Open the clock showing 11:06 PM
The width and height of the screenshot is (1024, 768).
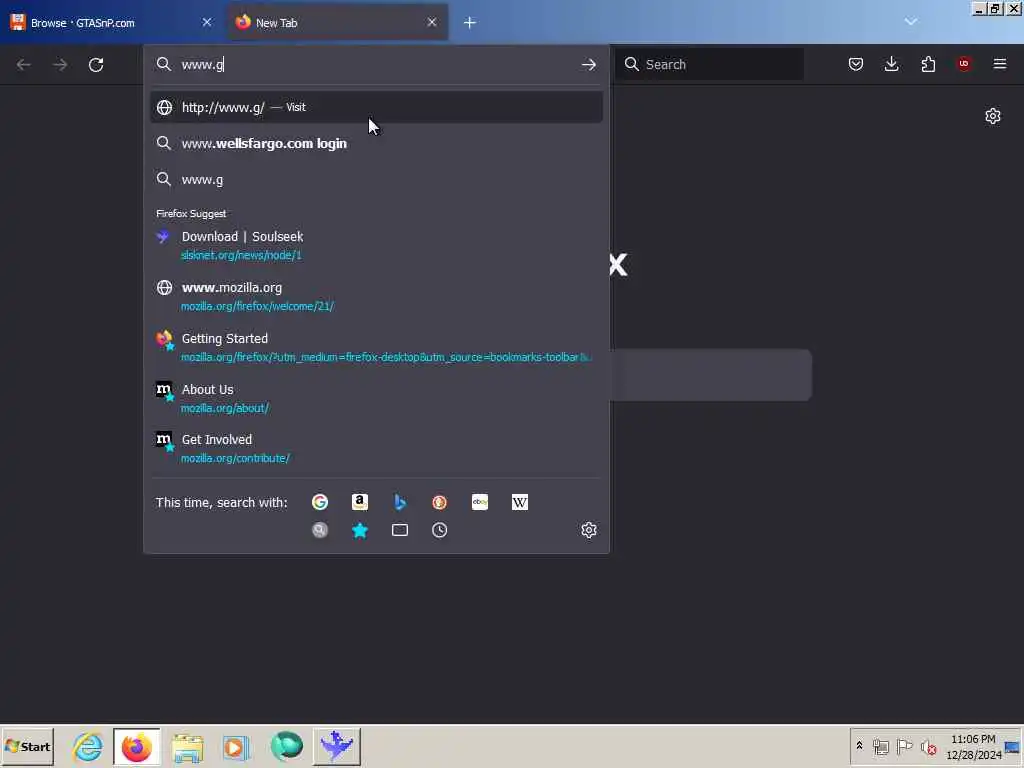click(973, 746)
